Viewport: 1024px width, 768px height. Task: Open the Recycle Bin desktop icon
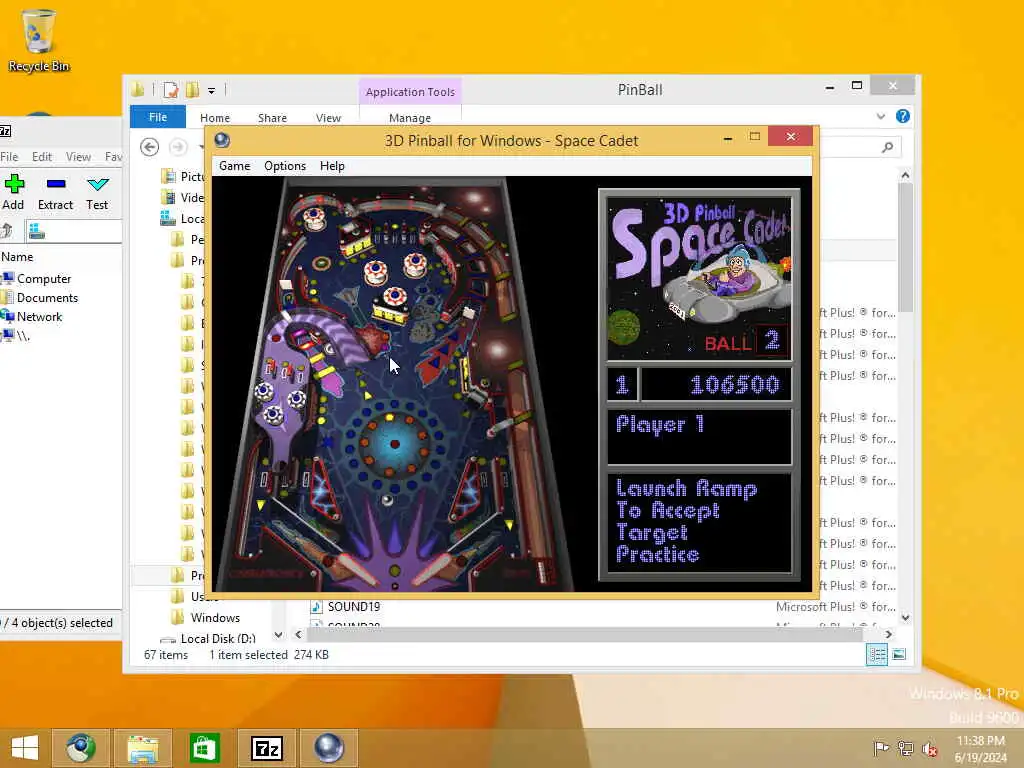(39, 40)
